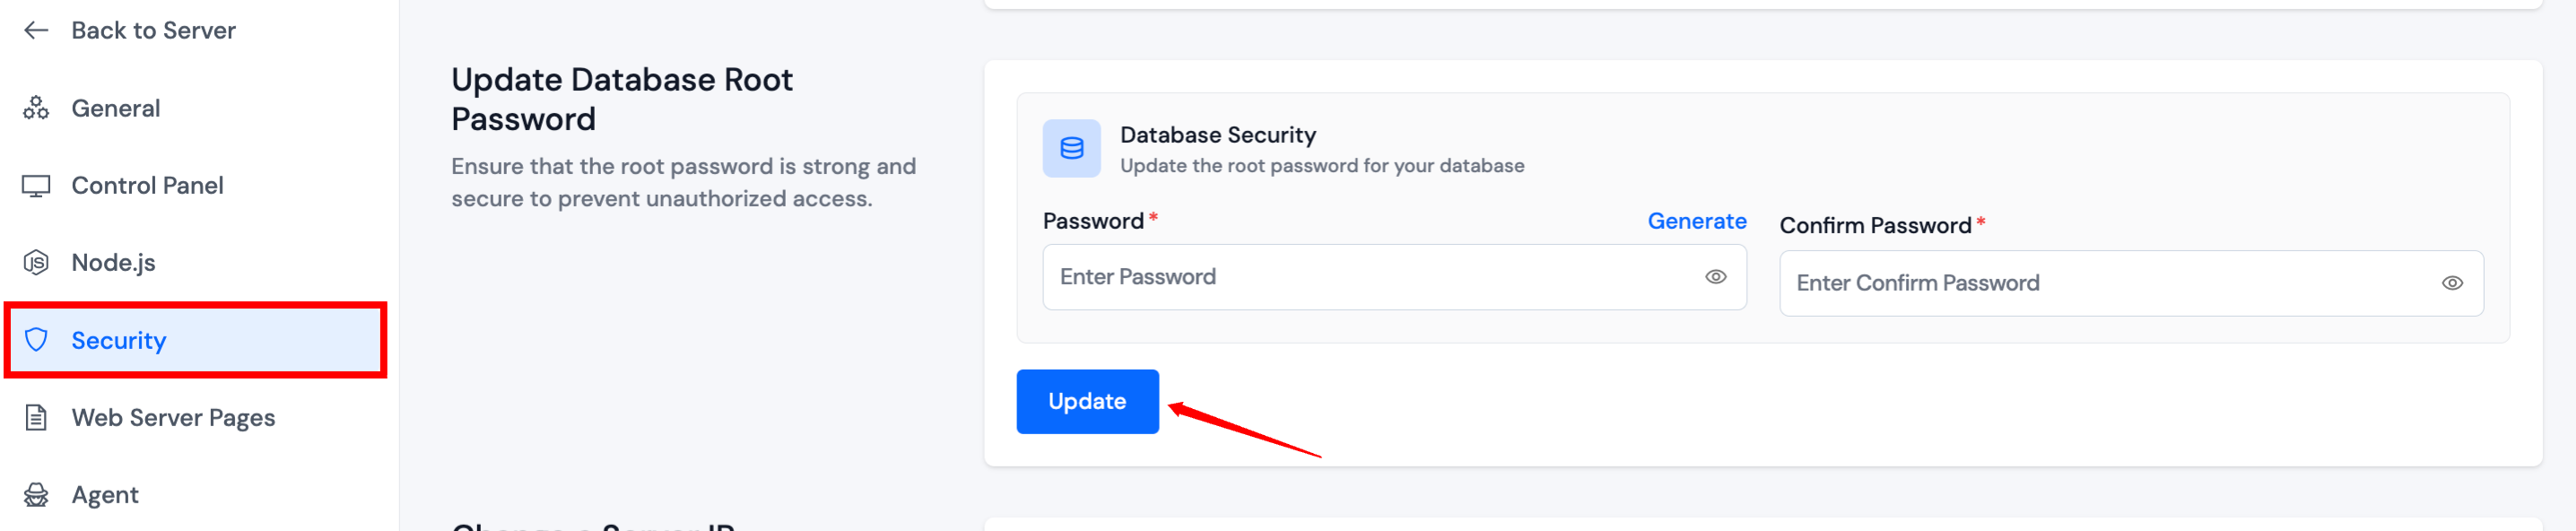
Task: Select the Security menu item
Action: tap(119, 341)
